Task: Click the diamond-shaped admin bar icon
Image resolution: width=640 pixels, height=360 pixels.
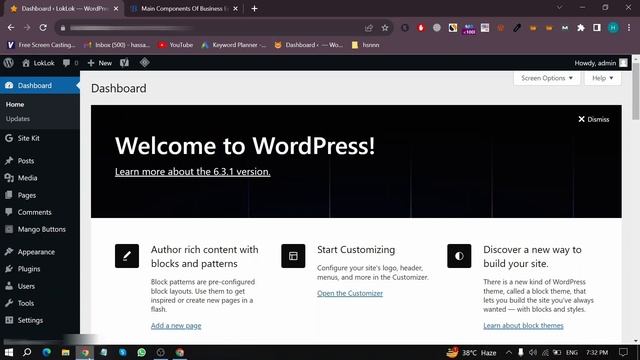Action: point(144,62)
